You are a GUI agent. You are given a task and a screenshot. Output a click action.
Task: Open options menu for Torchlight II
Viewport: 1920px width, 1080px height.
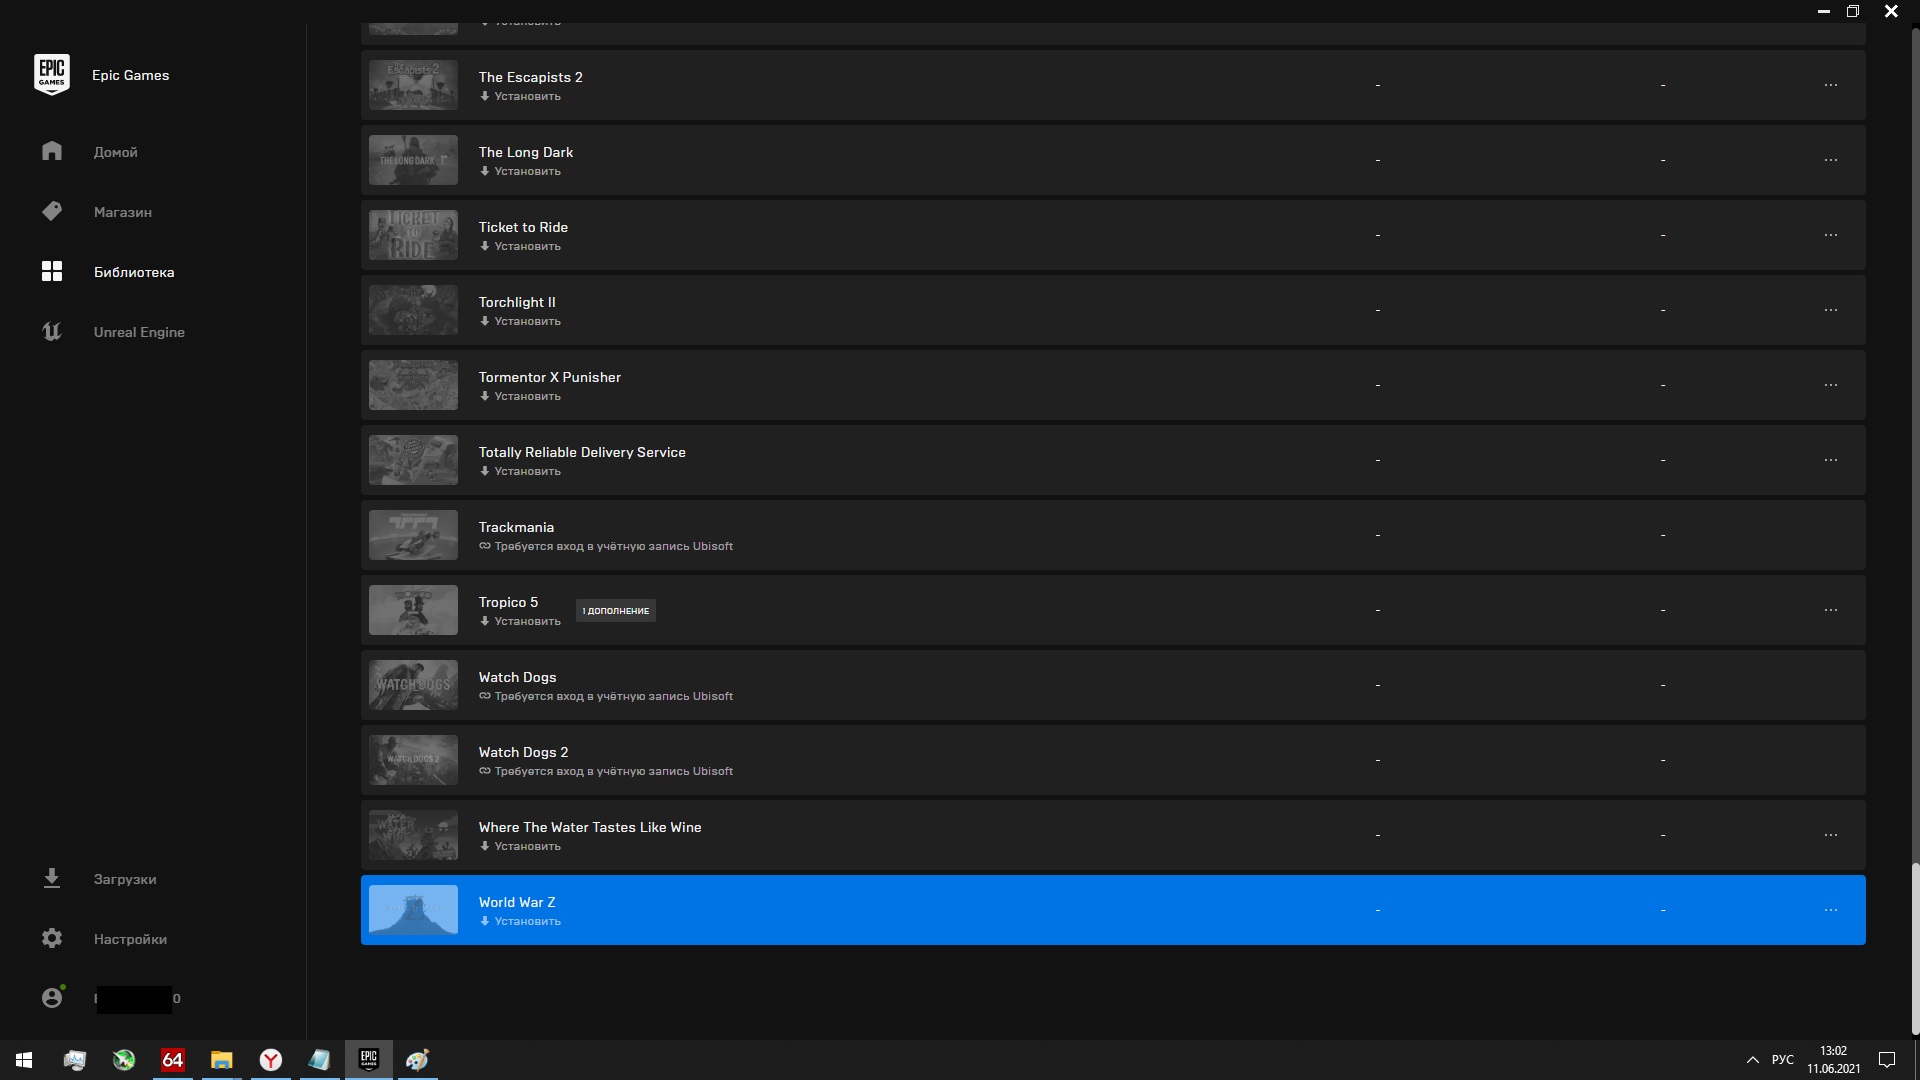pyautogui.click(x=1831, y=310)
